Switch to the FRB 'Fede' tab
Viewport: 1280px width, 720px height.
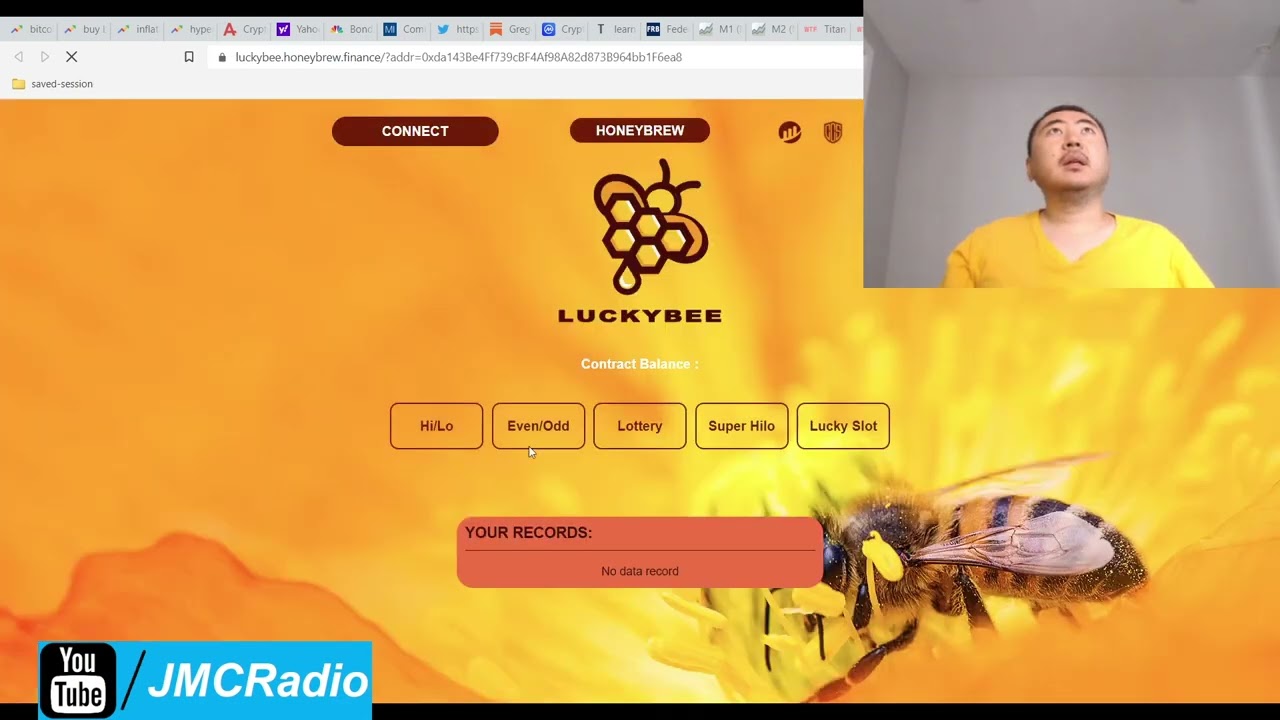[x=669, y=29]
